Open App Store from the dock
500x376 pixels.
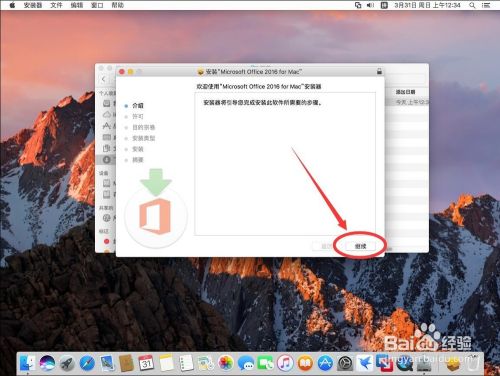coord(325,363)
